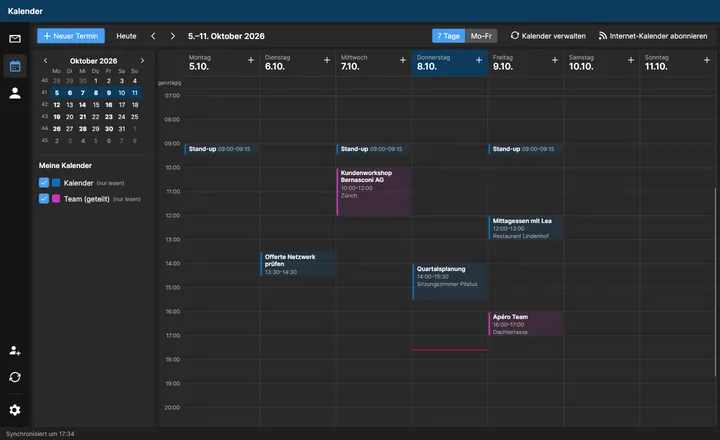
Task: Add event on Sonntag 11.10. plus icon
Action: click(707, 60)
